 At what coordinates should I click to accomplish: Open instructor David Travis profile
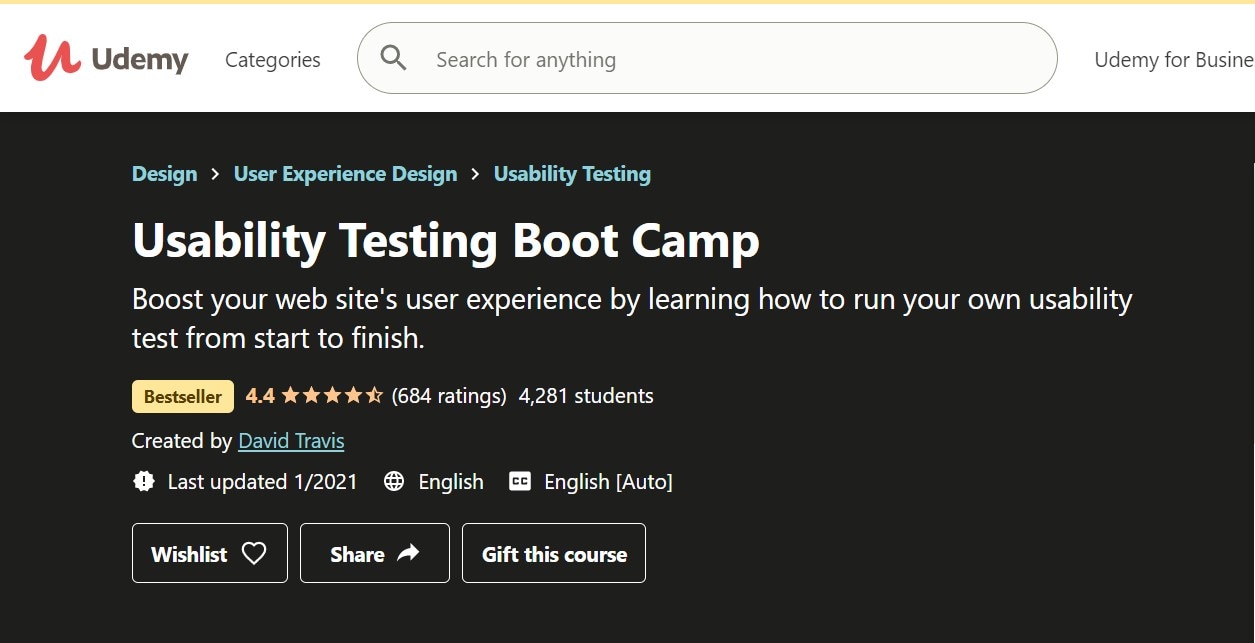291,441
